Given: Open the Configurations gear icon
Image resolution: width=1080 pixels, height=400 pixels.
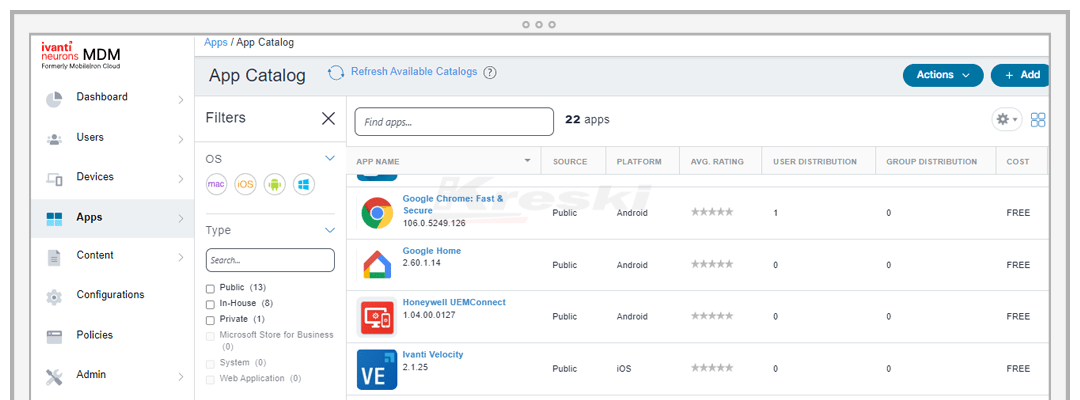Looking at the screenshot, I should pyautogui.click(x=54, y=297).
